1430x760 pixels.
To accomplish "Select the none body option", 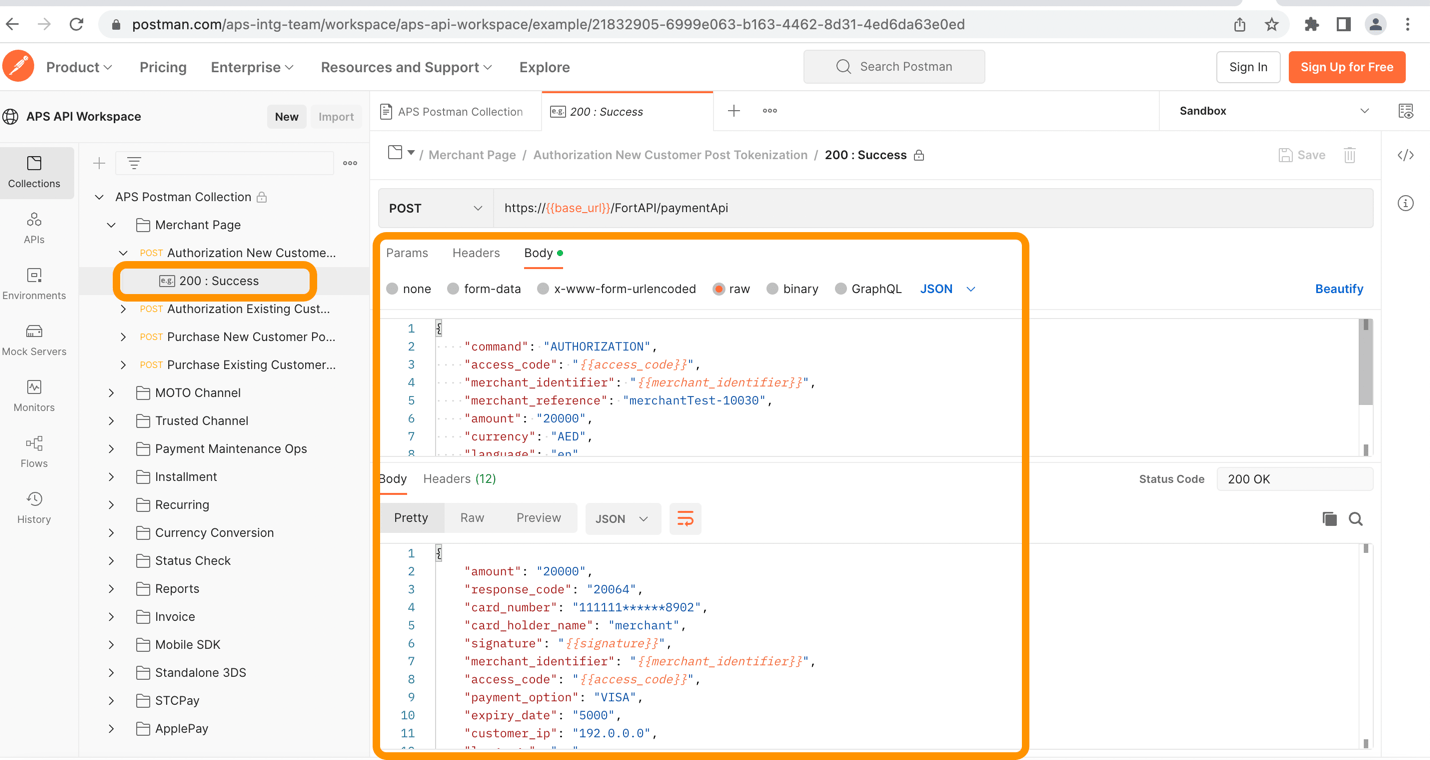I will click(393, 289).
